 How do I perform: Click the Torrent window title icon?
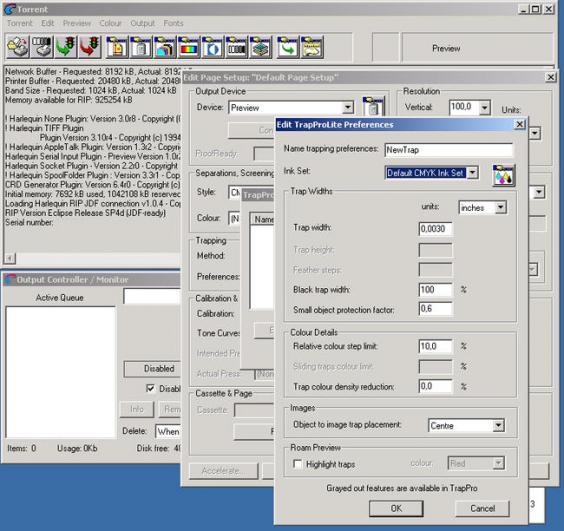(x=10, y=9)
